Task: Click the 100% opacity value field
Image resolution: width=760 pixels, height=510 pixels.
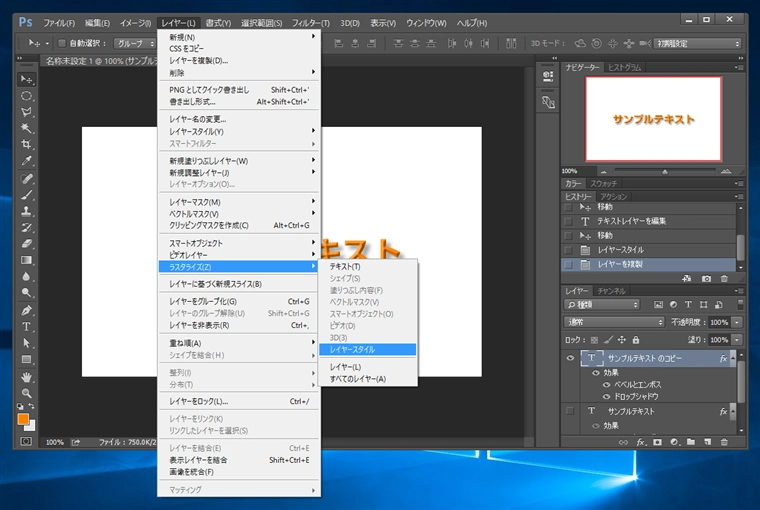Action: point(719,322)
